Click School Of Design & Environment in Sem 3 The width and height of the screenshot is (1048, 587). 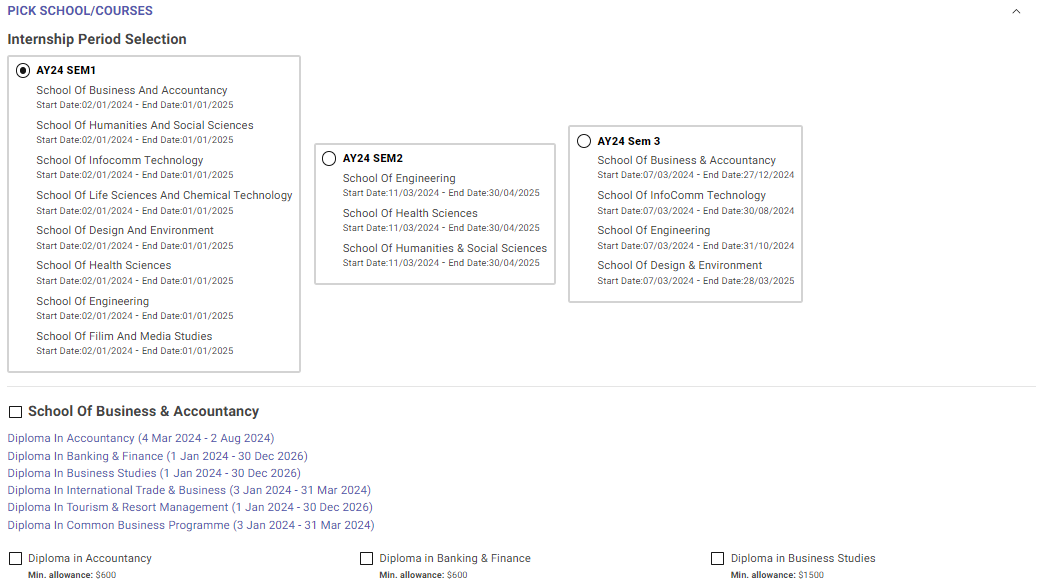pyautogui.click(x=681, y=265)
